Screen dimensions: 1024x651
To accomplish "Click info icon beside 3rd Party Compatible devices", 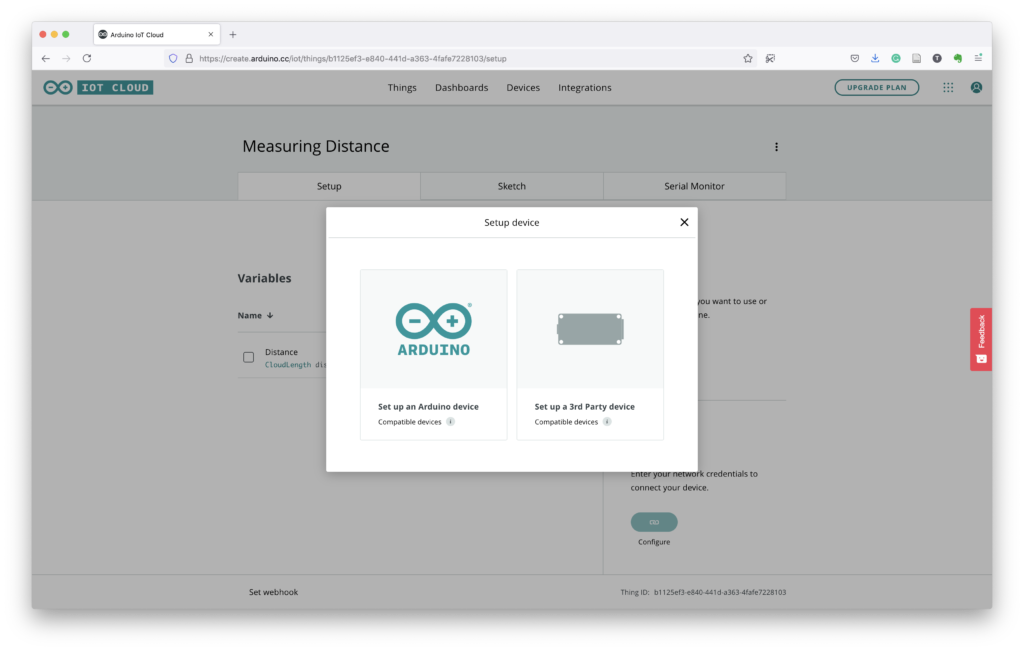I will (x=607, y=422).
